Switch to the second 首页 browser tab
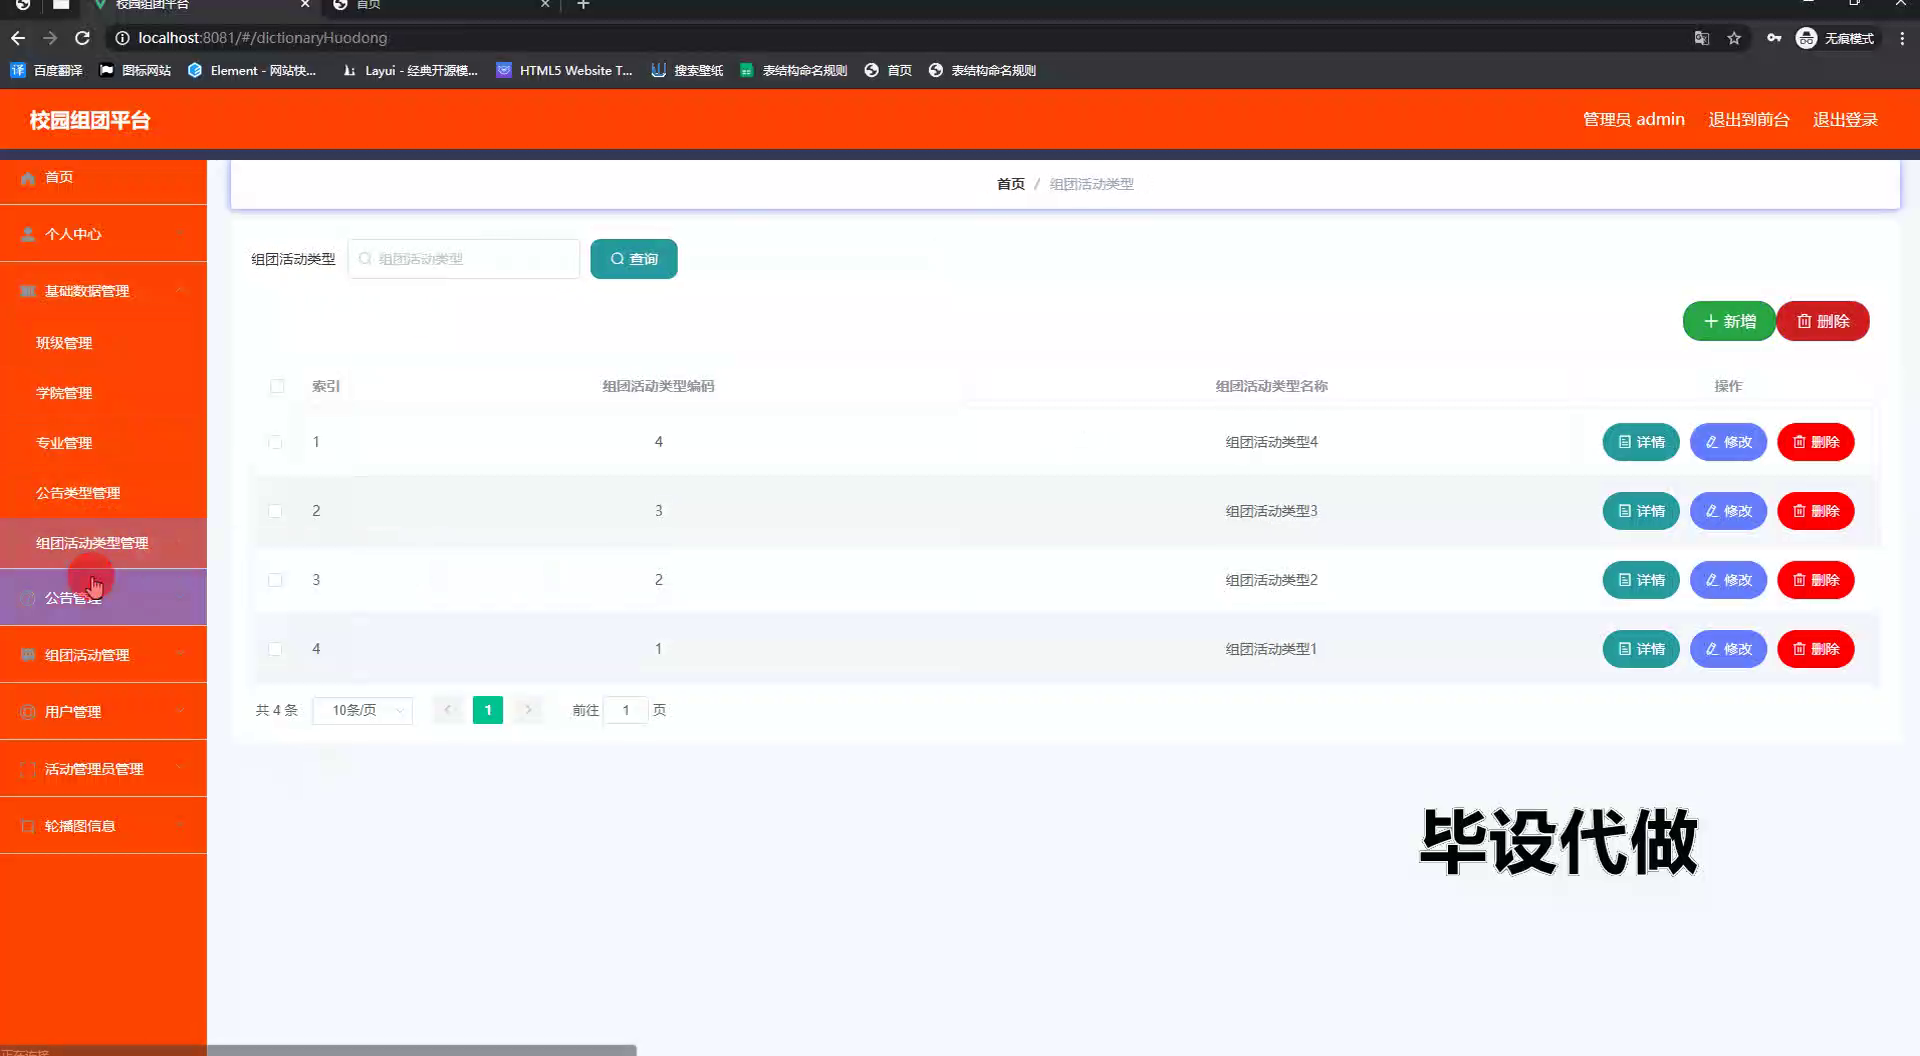 (440, 5)
